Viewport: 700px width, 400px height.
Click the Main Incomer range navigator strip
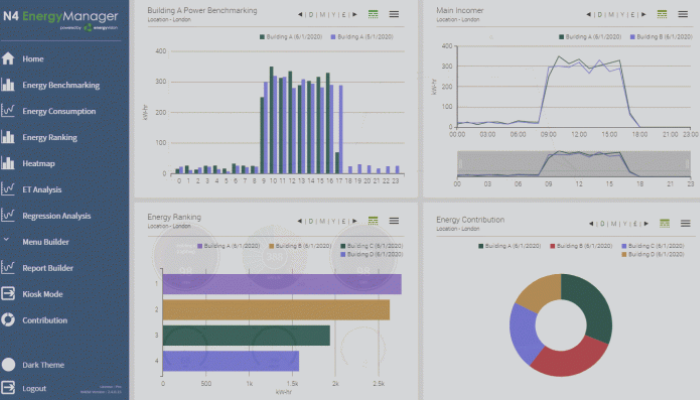point(574,164)
